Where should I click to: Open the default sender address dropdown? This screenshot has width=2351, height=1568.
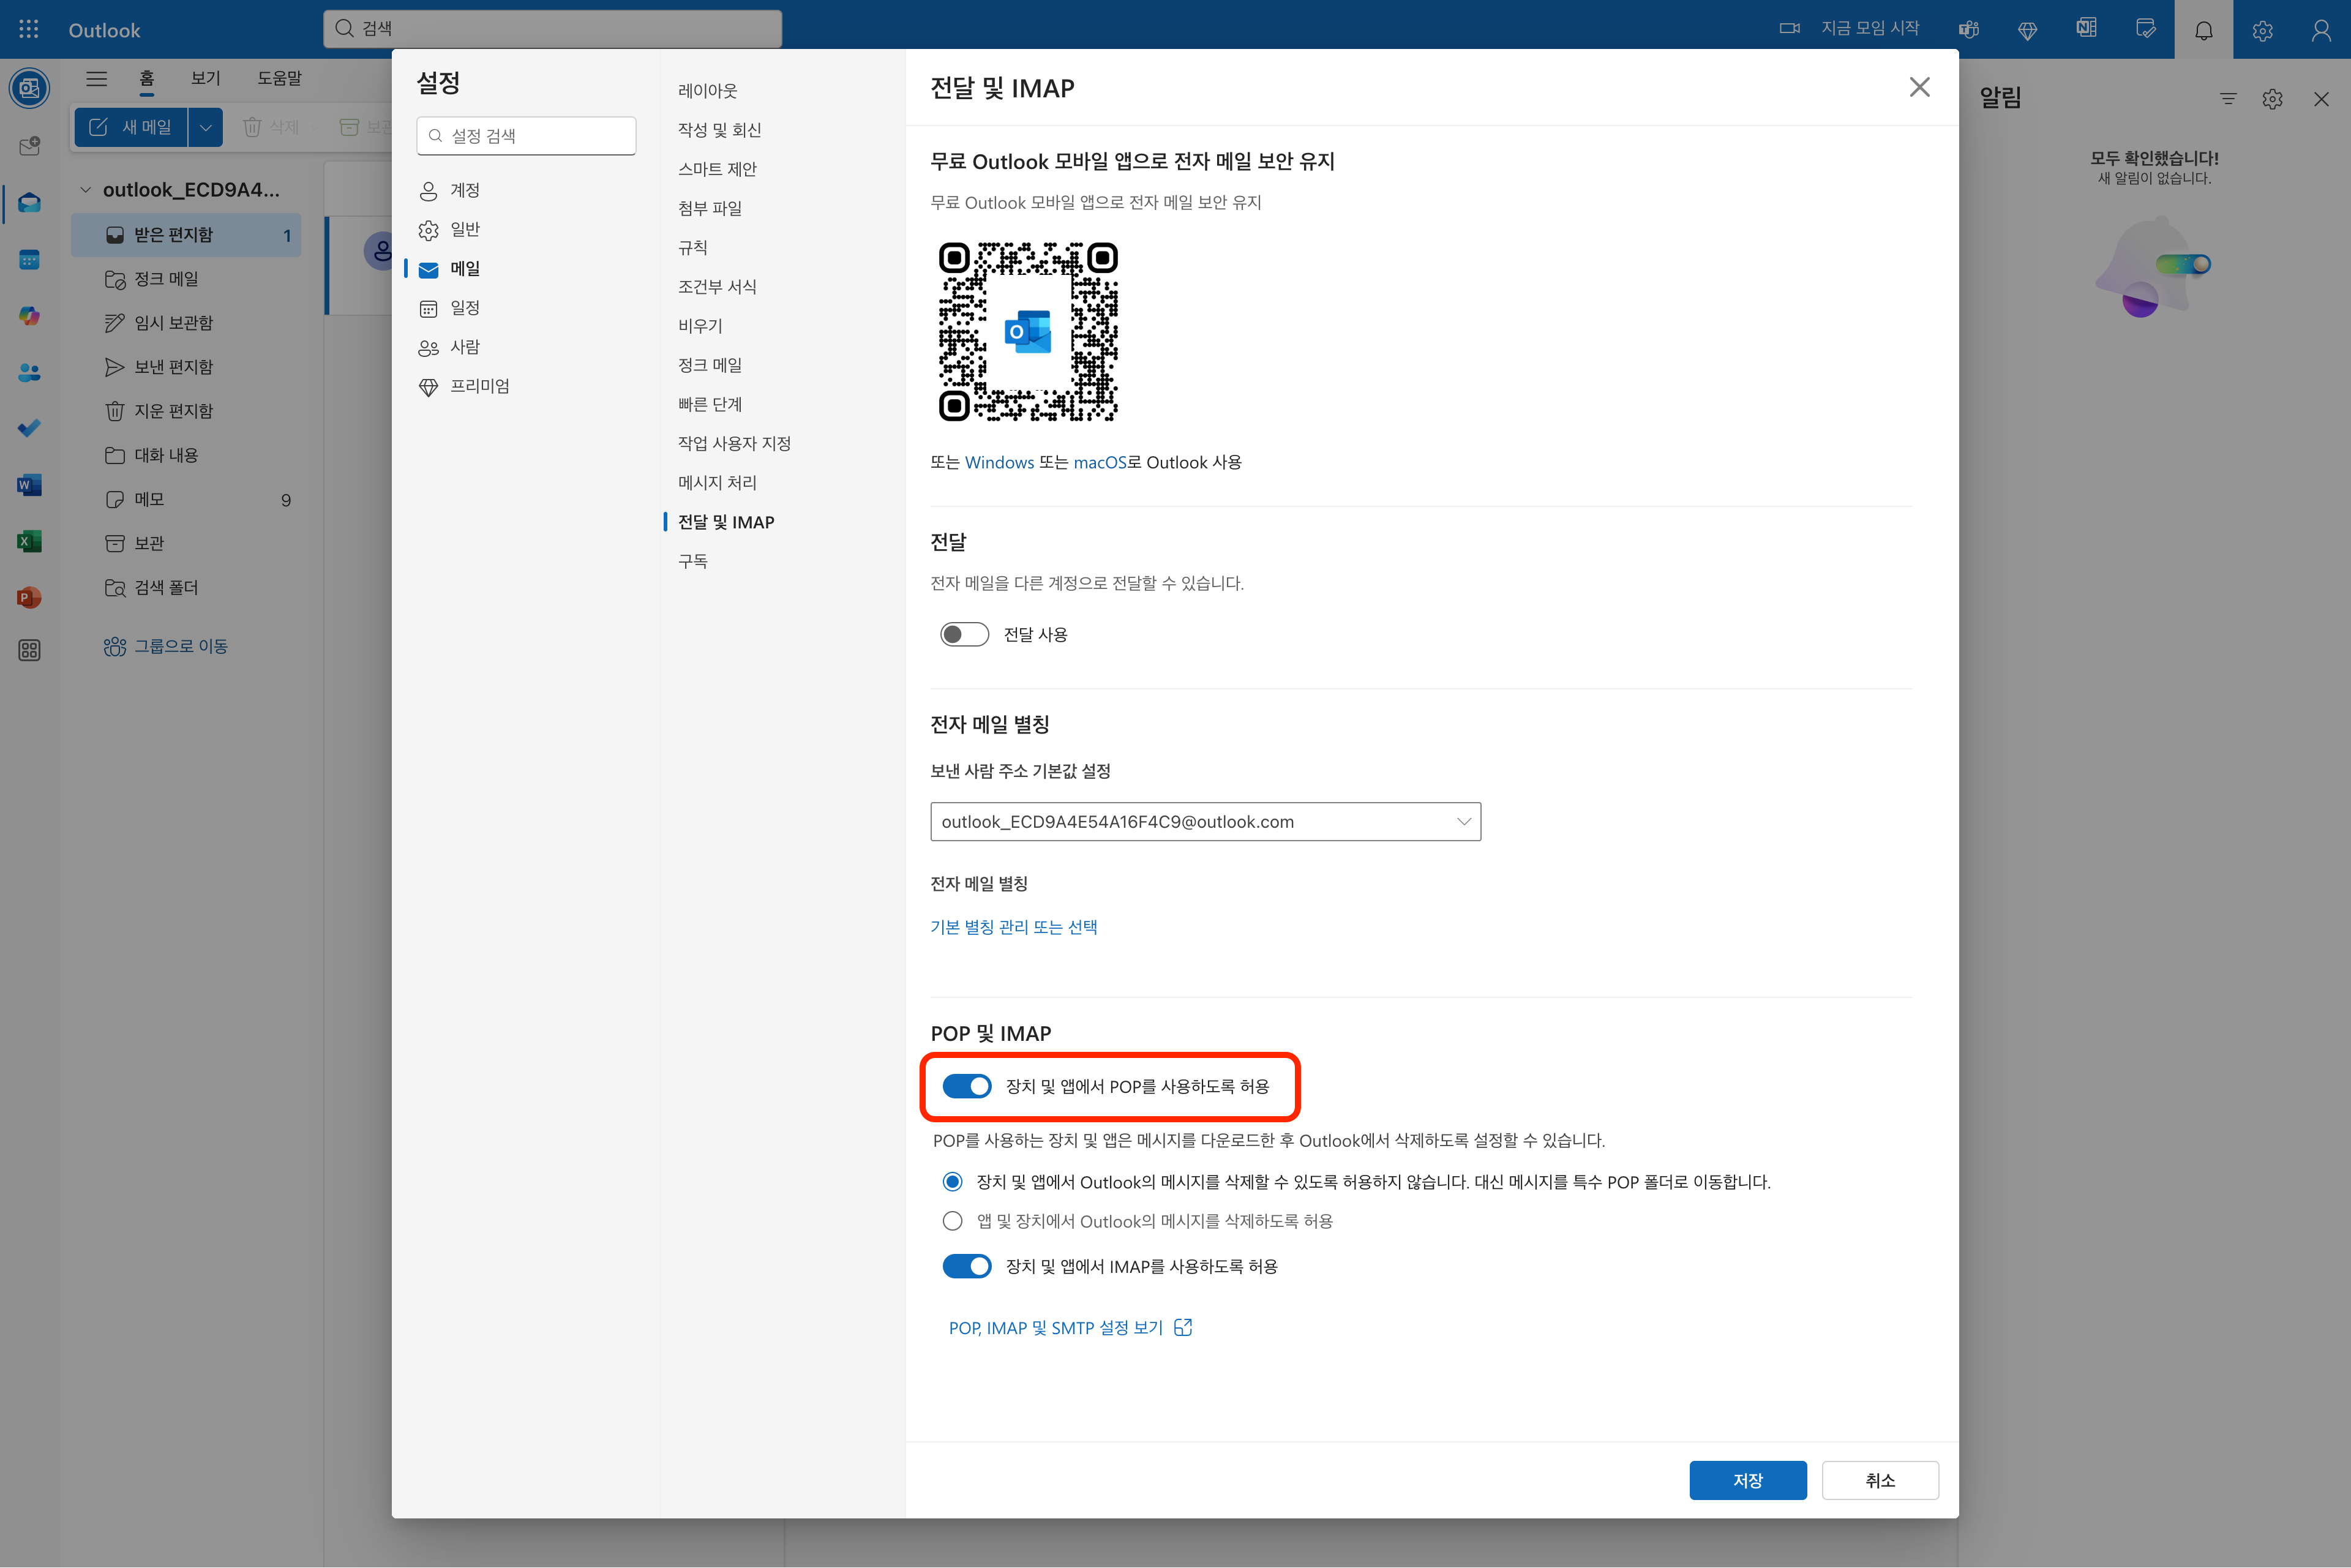tap(1204, 822)
